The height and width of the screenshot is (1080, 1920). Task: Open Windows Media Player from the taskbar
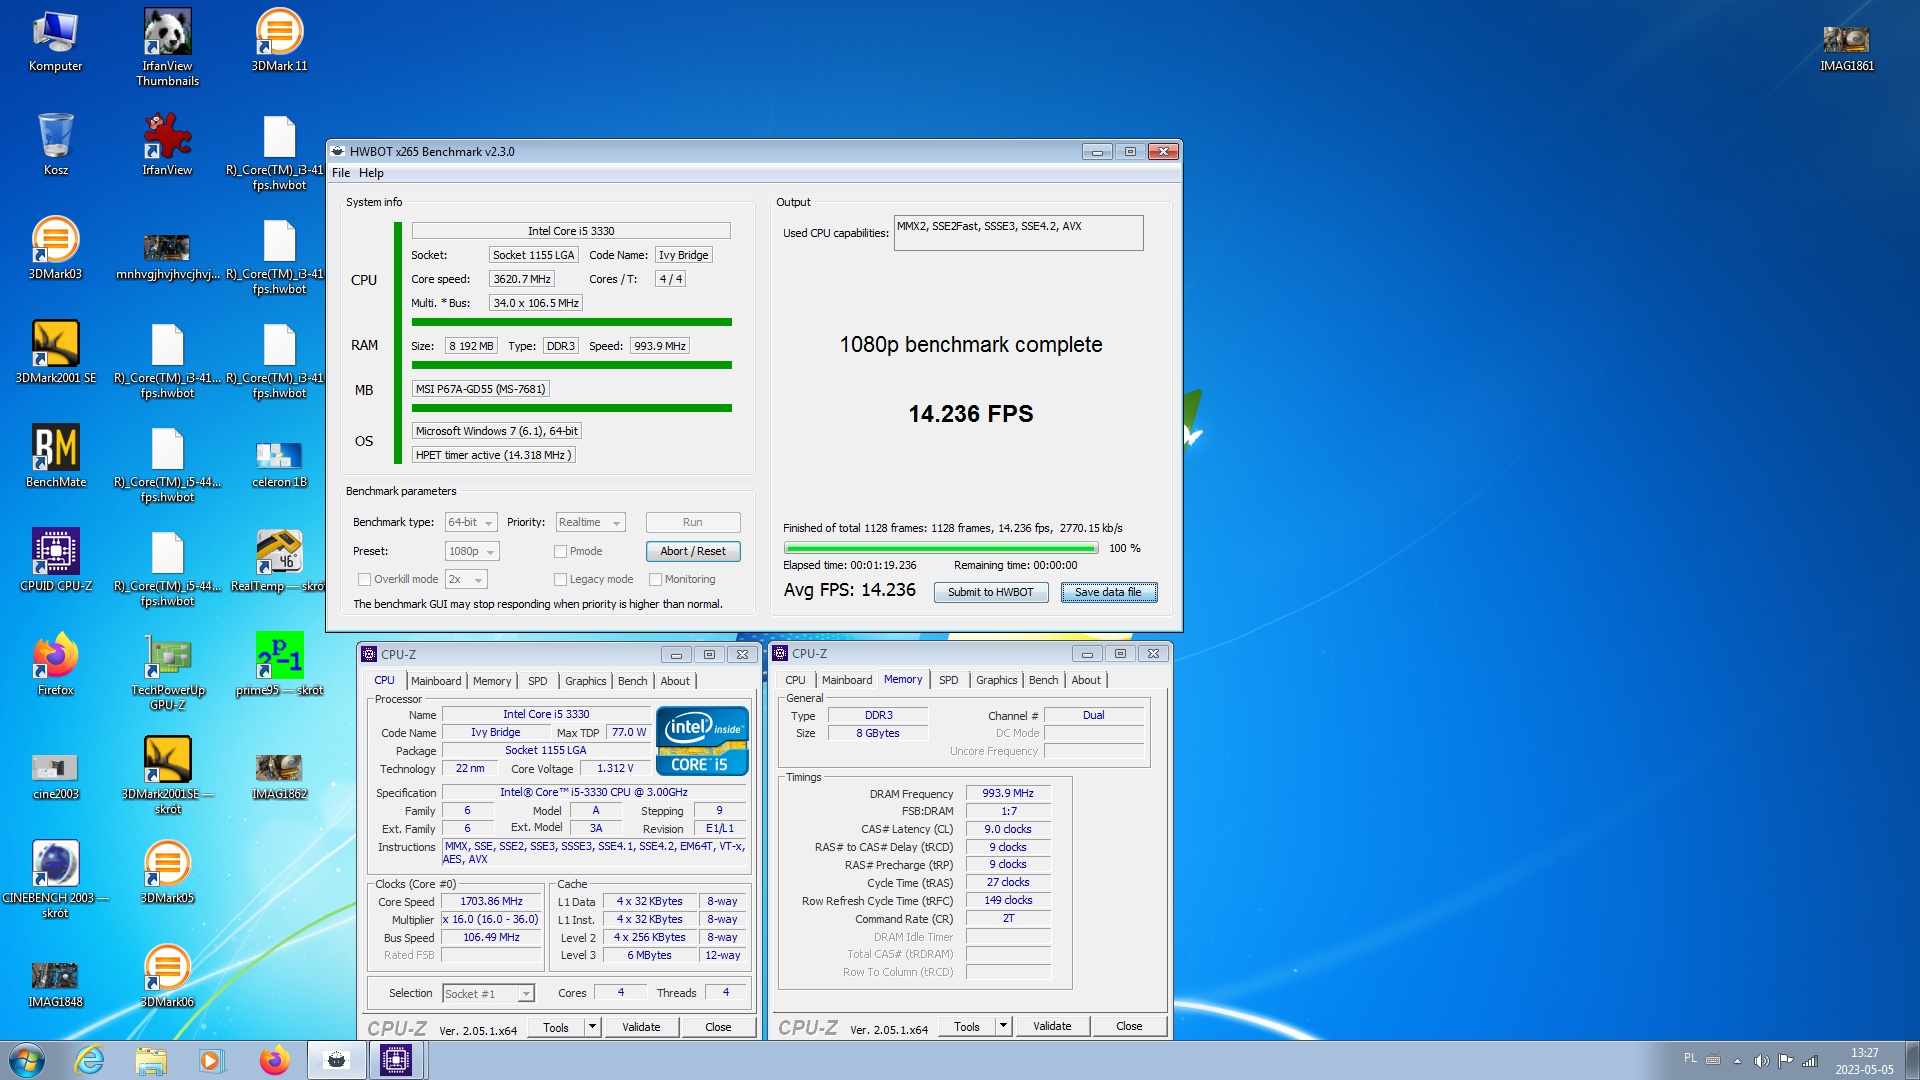tap(211, 1060)
